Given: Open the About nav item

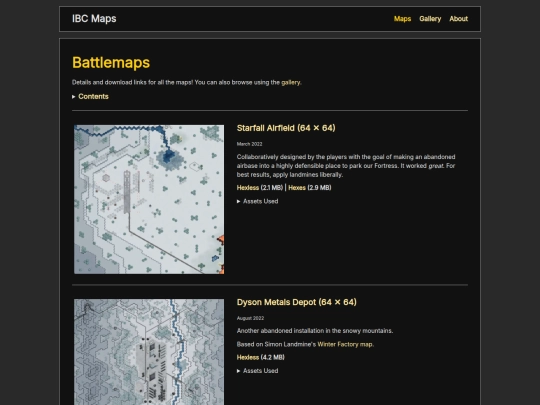Looking at the screenshot, I should pyautogui.click(x=458, y=19).
